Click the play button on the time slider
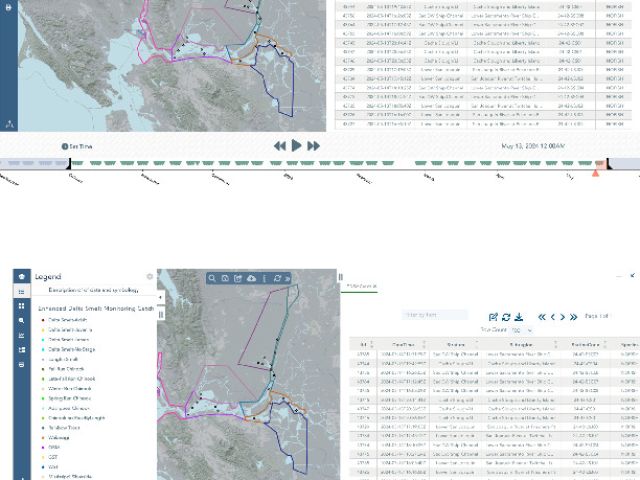Screen dimensions: 640x480 tap(297, 146)
